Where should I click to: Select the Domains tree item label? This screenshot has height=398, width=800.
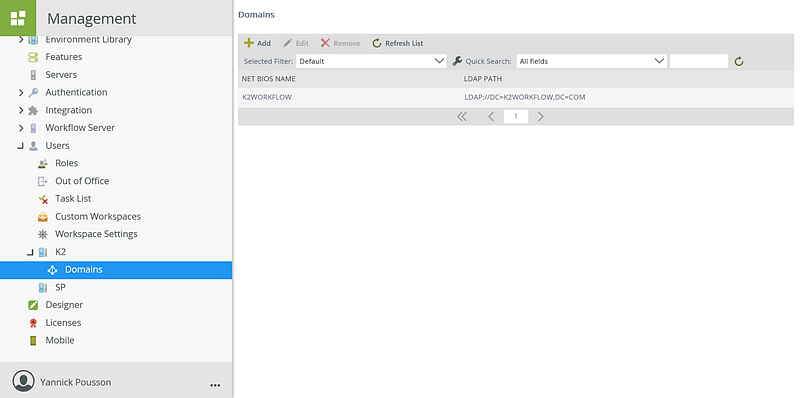[84, 269]
